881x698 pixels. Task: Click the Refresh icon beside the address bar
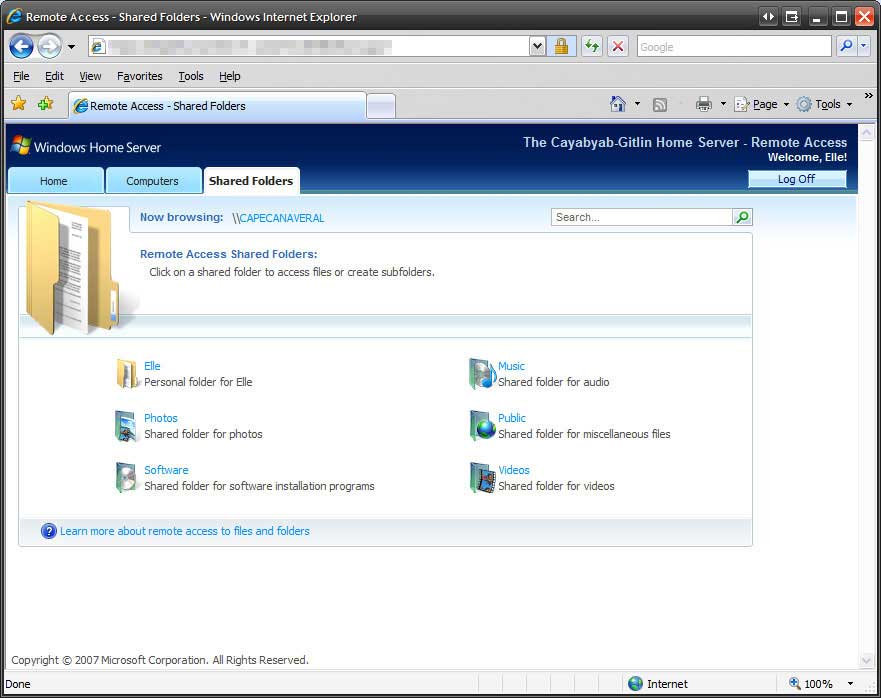[590, 46]
